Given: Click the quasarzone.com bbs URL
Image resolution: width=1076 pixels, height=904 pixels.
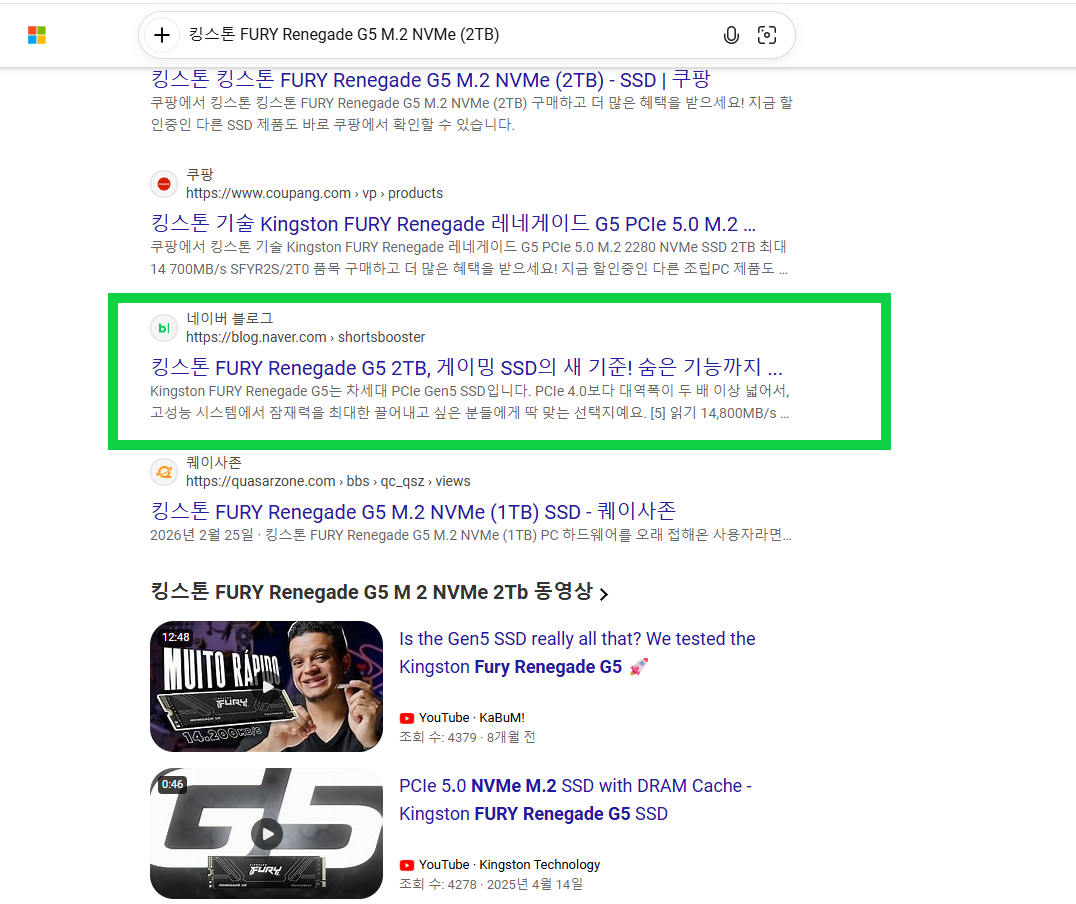Looking at the screenshot, I should pos(328,482).
